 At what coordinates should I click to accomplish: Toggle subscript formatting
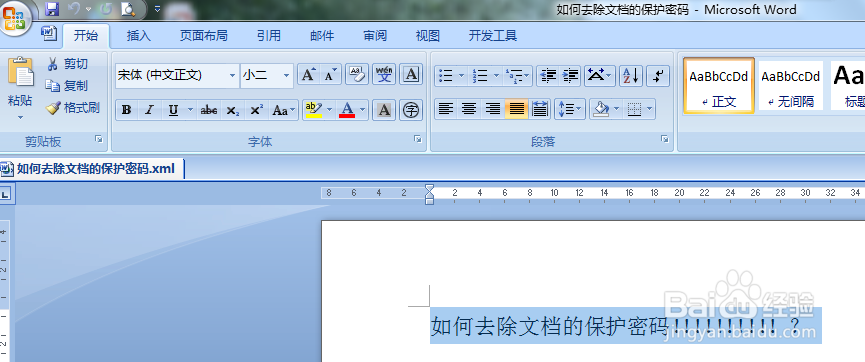(x=233, y=110)
